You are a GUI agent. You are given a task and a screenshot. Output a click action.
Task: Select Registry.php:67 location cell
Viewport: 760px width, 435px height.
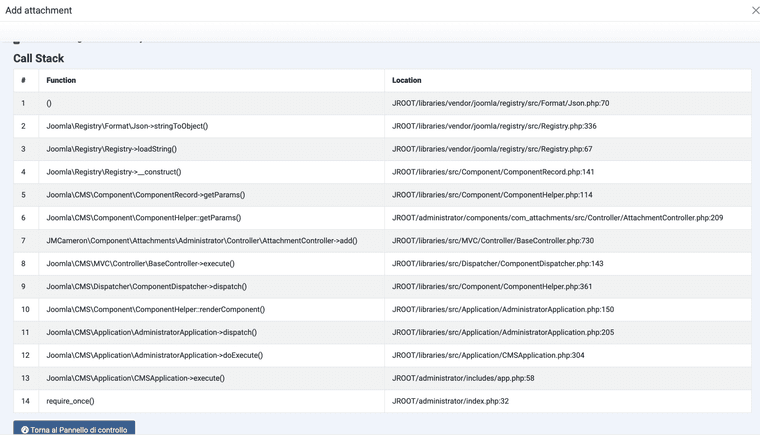coord(568,149)
